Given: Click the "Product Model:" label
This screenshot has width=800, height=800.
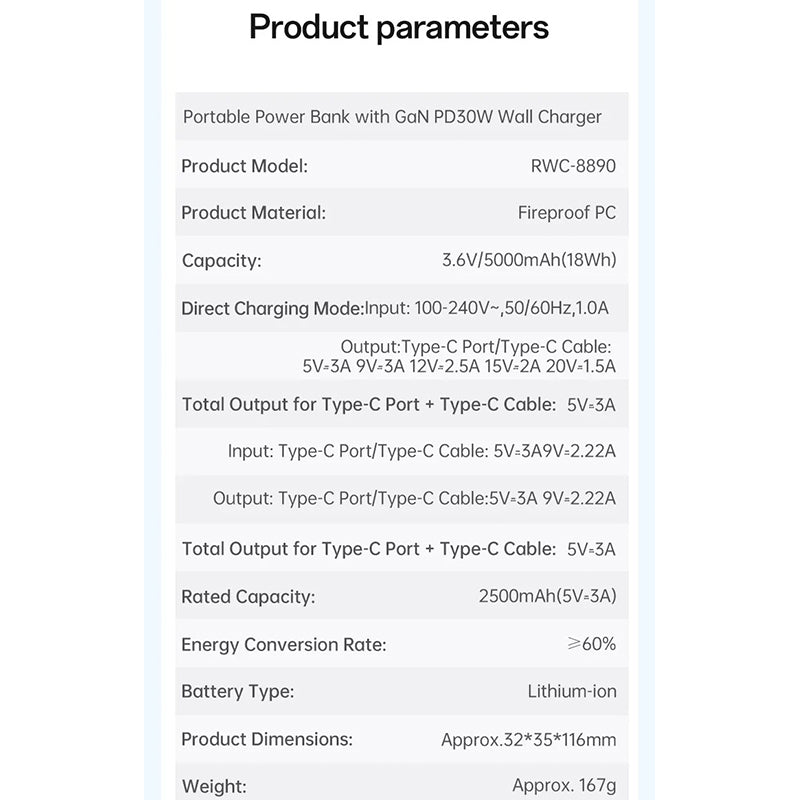Looking at the screenshot, I should tap(244, 166).
